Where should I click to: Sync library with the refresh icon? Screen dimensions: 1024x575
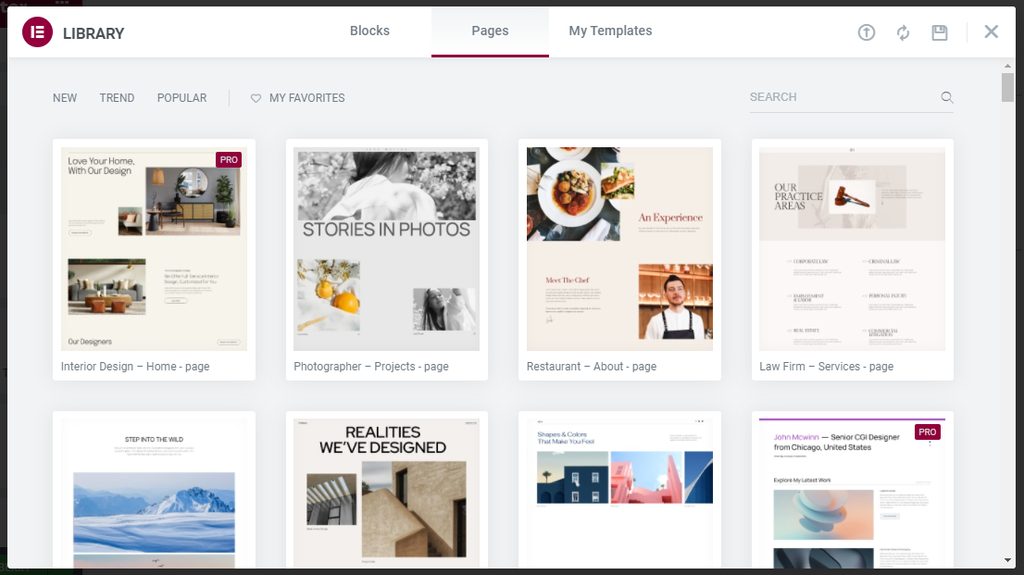point(903,33)
